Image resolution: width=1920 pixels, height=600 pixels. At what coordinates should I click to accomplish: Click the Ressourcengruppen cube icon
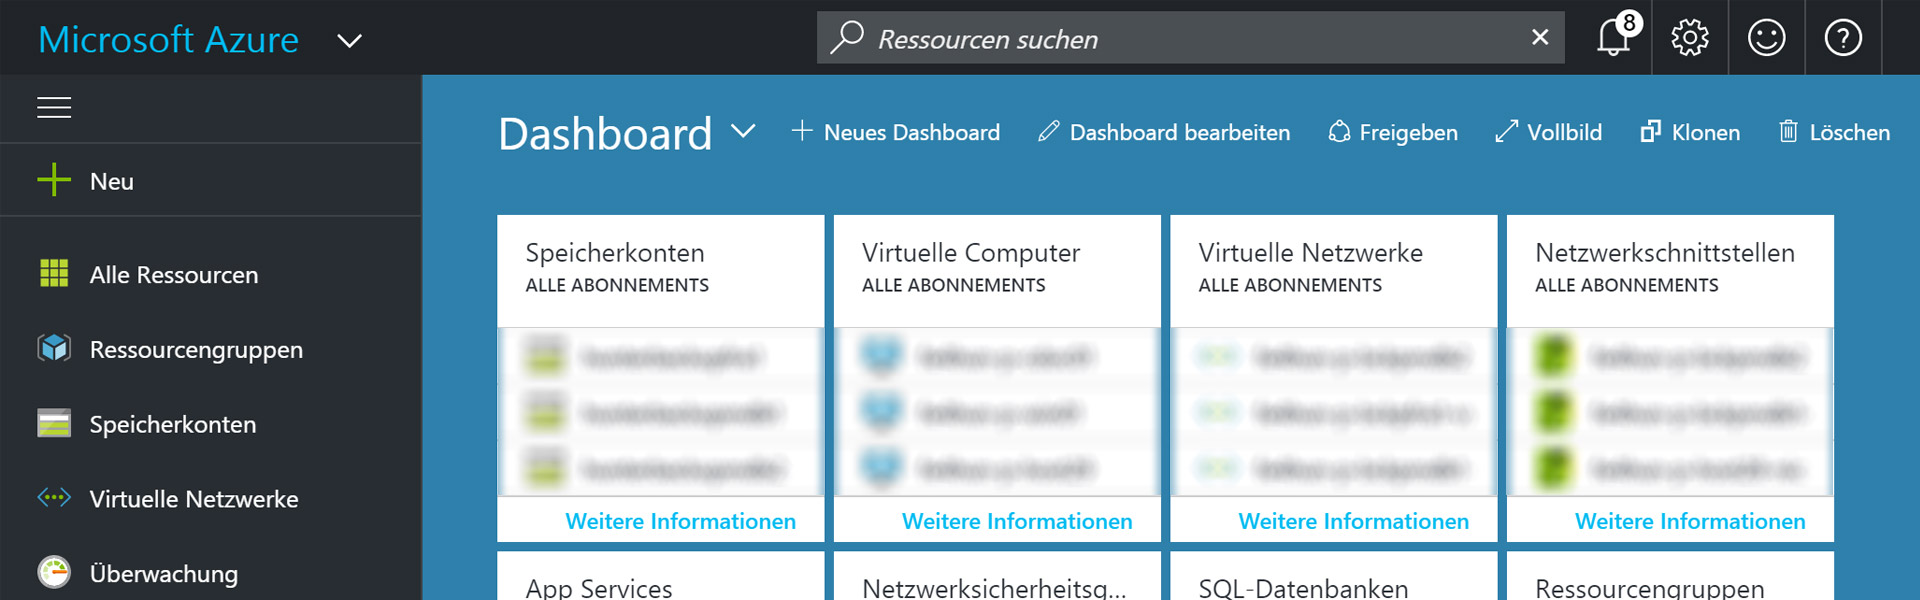pos(54,348)
